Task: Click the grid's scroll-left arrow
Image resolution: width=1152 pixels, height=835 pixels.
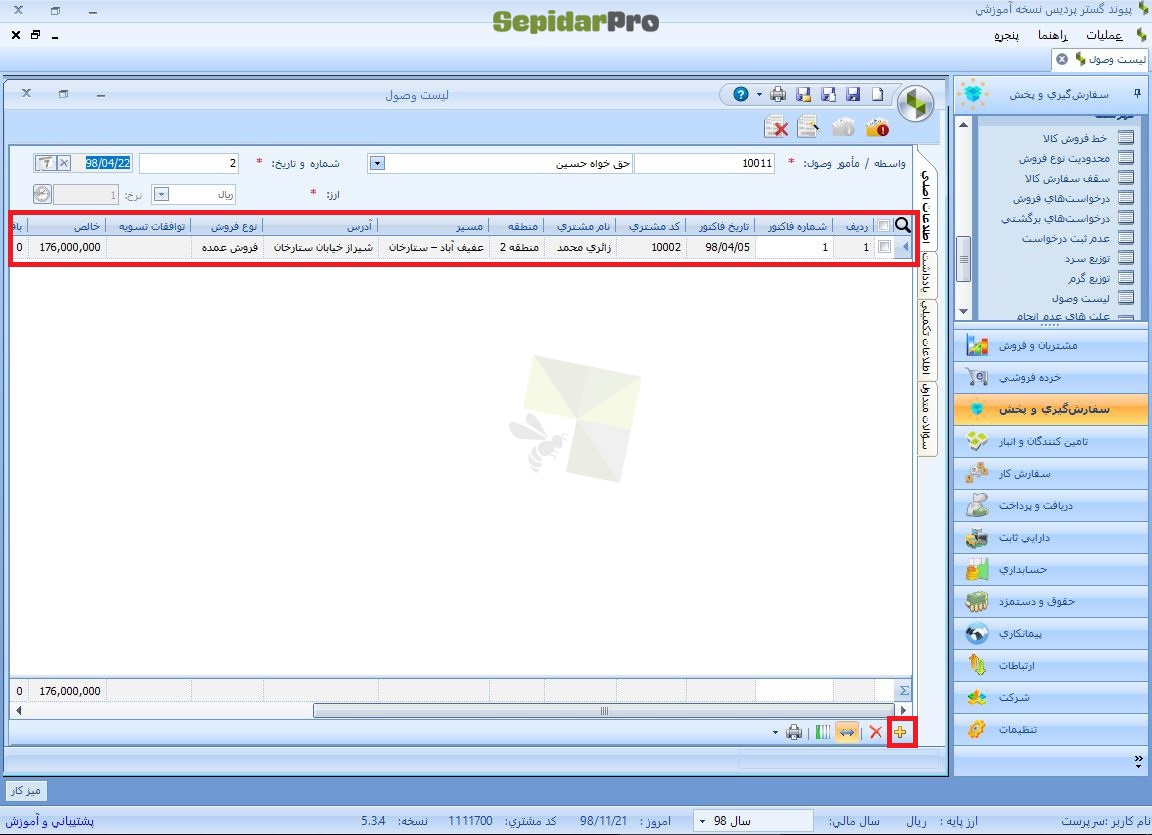Action: pos(18,710)
